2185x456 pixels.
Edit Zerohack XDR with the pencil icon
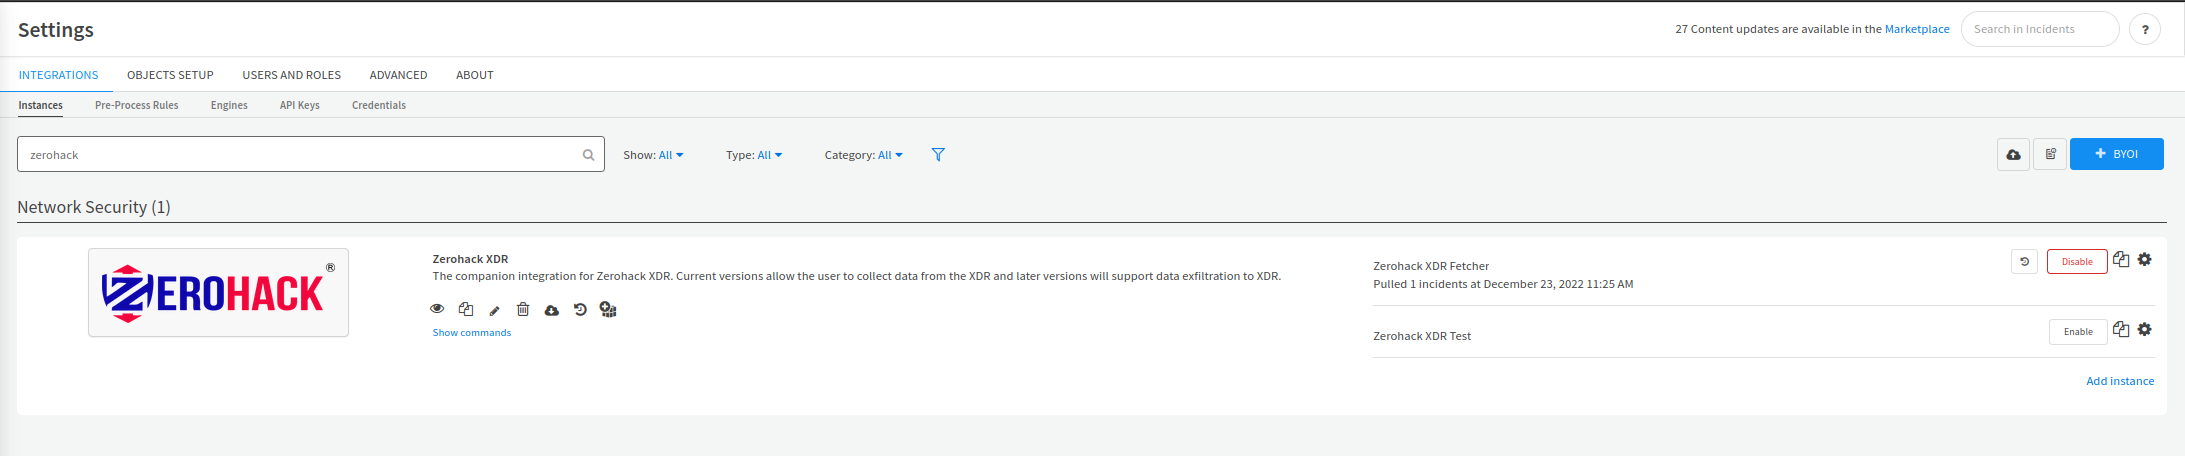[494, 310]
